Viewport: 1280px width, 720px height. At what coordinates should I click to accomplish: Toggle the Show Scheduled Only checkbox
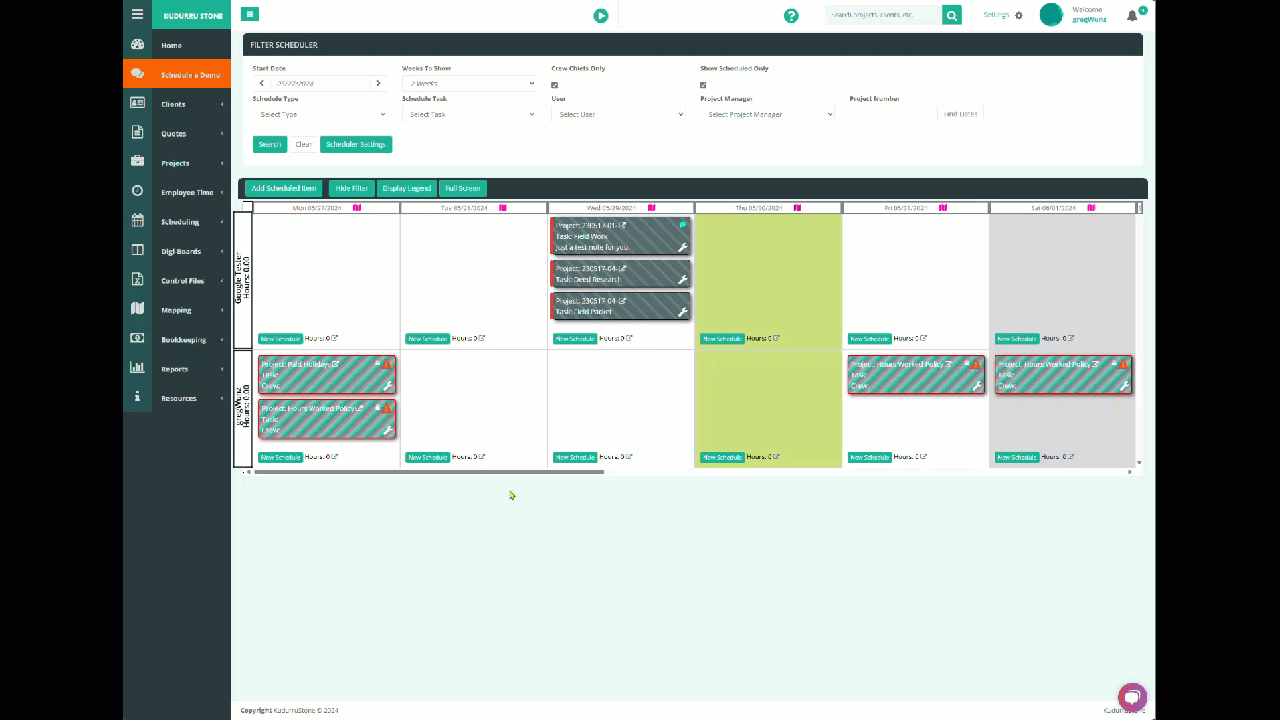click(703, 85)
